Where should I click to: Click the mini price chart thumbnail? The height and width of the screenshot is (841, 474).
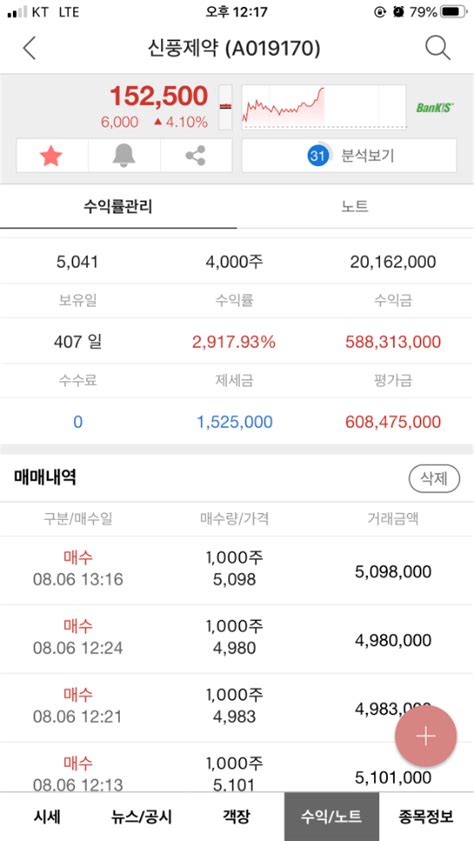[x=324, y=107]
